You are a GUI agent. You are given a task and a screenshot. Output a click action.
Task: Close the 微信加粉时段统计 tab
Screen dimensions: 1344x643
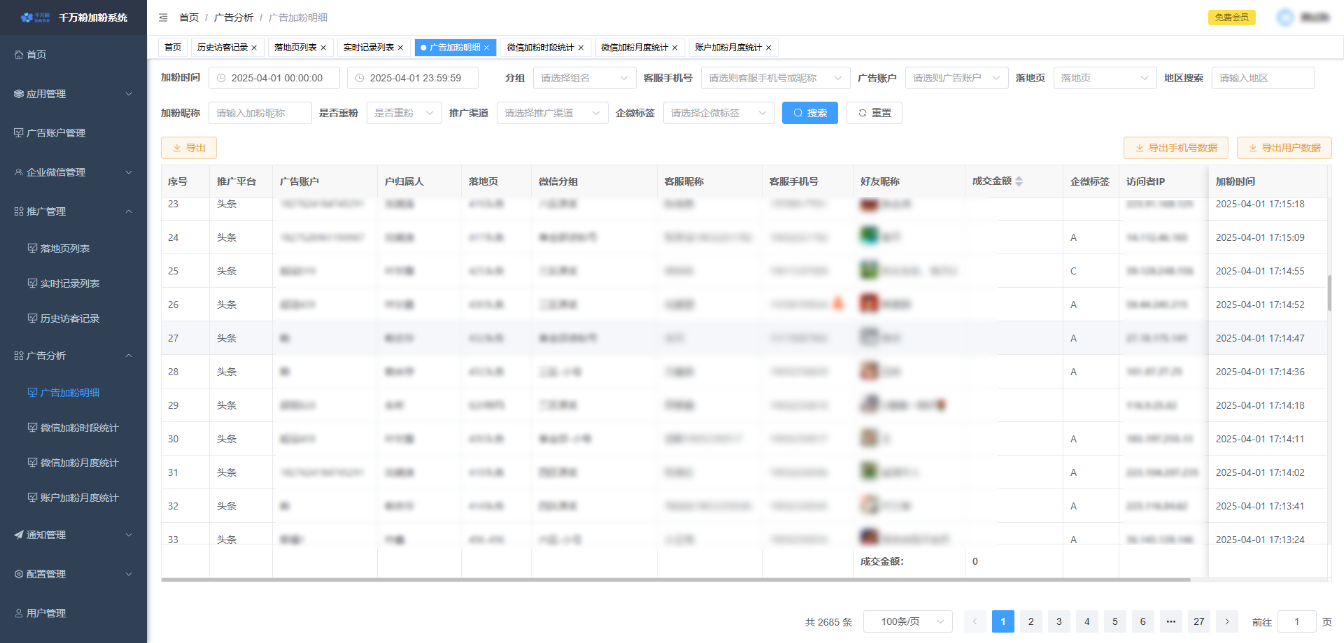(x=581, y=48)
